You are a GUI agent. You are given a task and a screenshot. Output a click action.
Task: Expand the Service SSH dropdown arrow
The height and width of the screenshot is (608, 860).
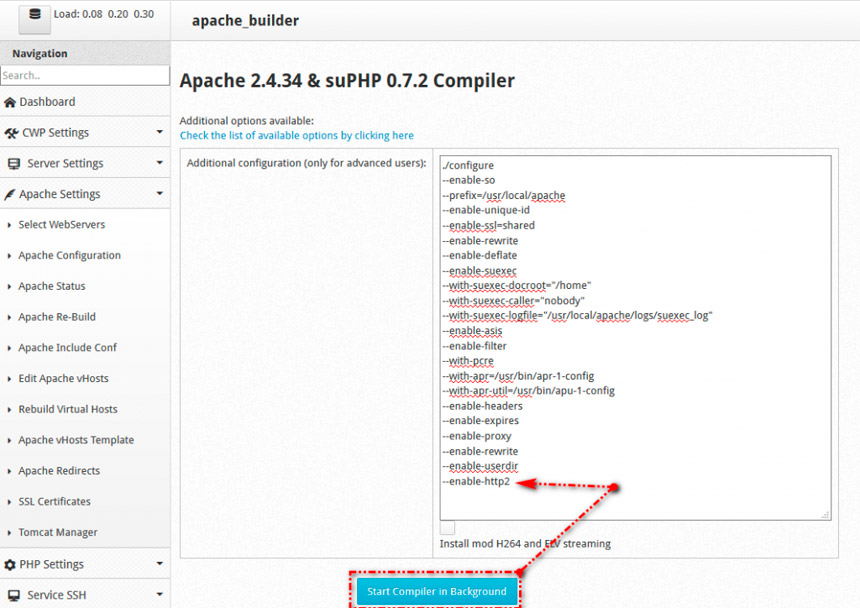tap(160, 594)
